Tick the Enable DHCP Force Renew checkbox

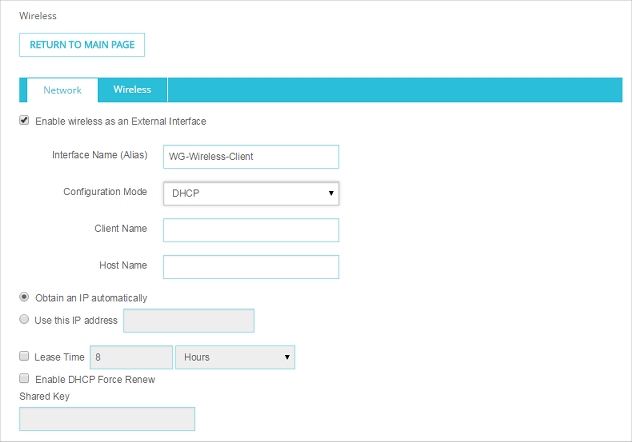[x=25, y=379]
